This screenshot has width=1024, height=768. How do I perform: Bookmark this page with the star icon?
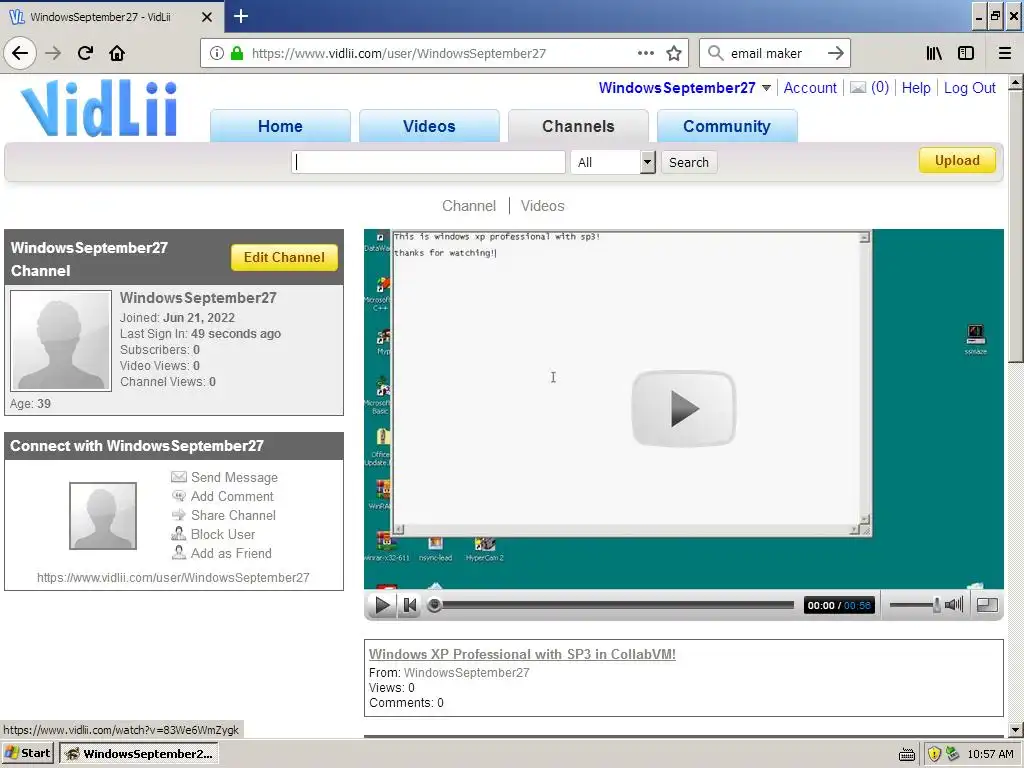674,54
